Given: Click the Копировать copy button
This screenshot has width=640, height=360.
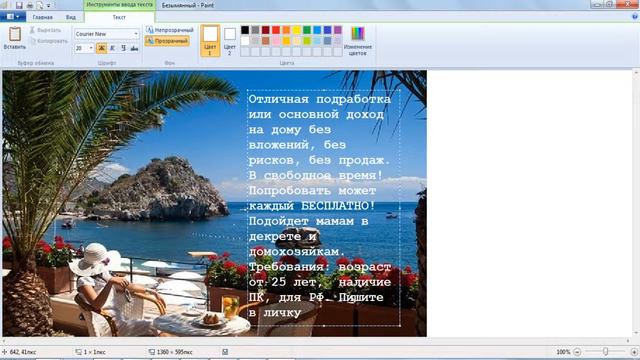Looking at the screenshot, I should pyautogui.click(x=49, y=41).
